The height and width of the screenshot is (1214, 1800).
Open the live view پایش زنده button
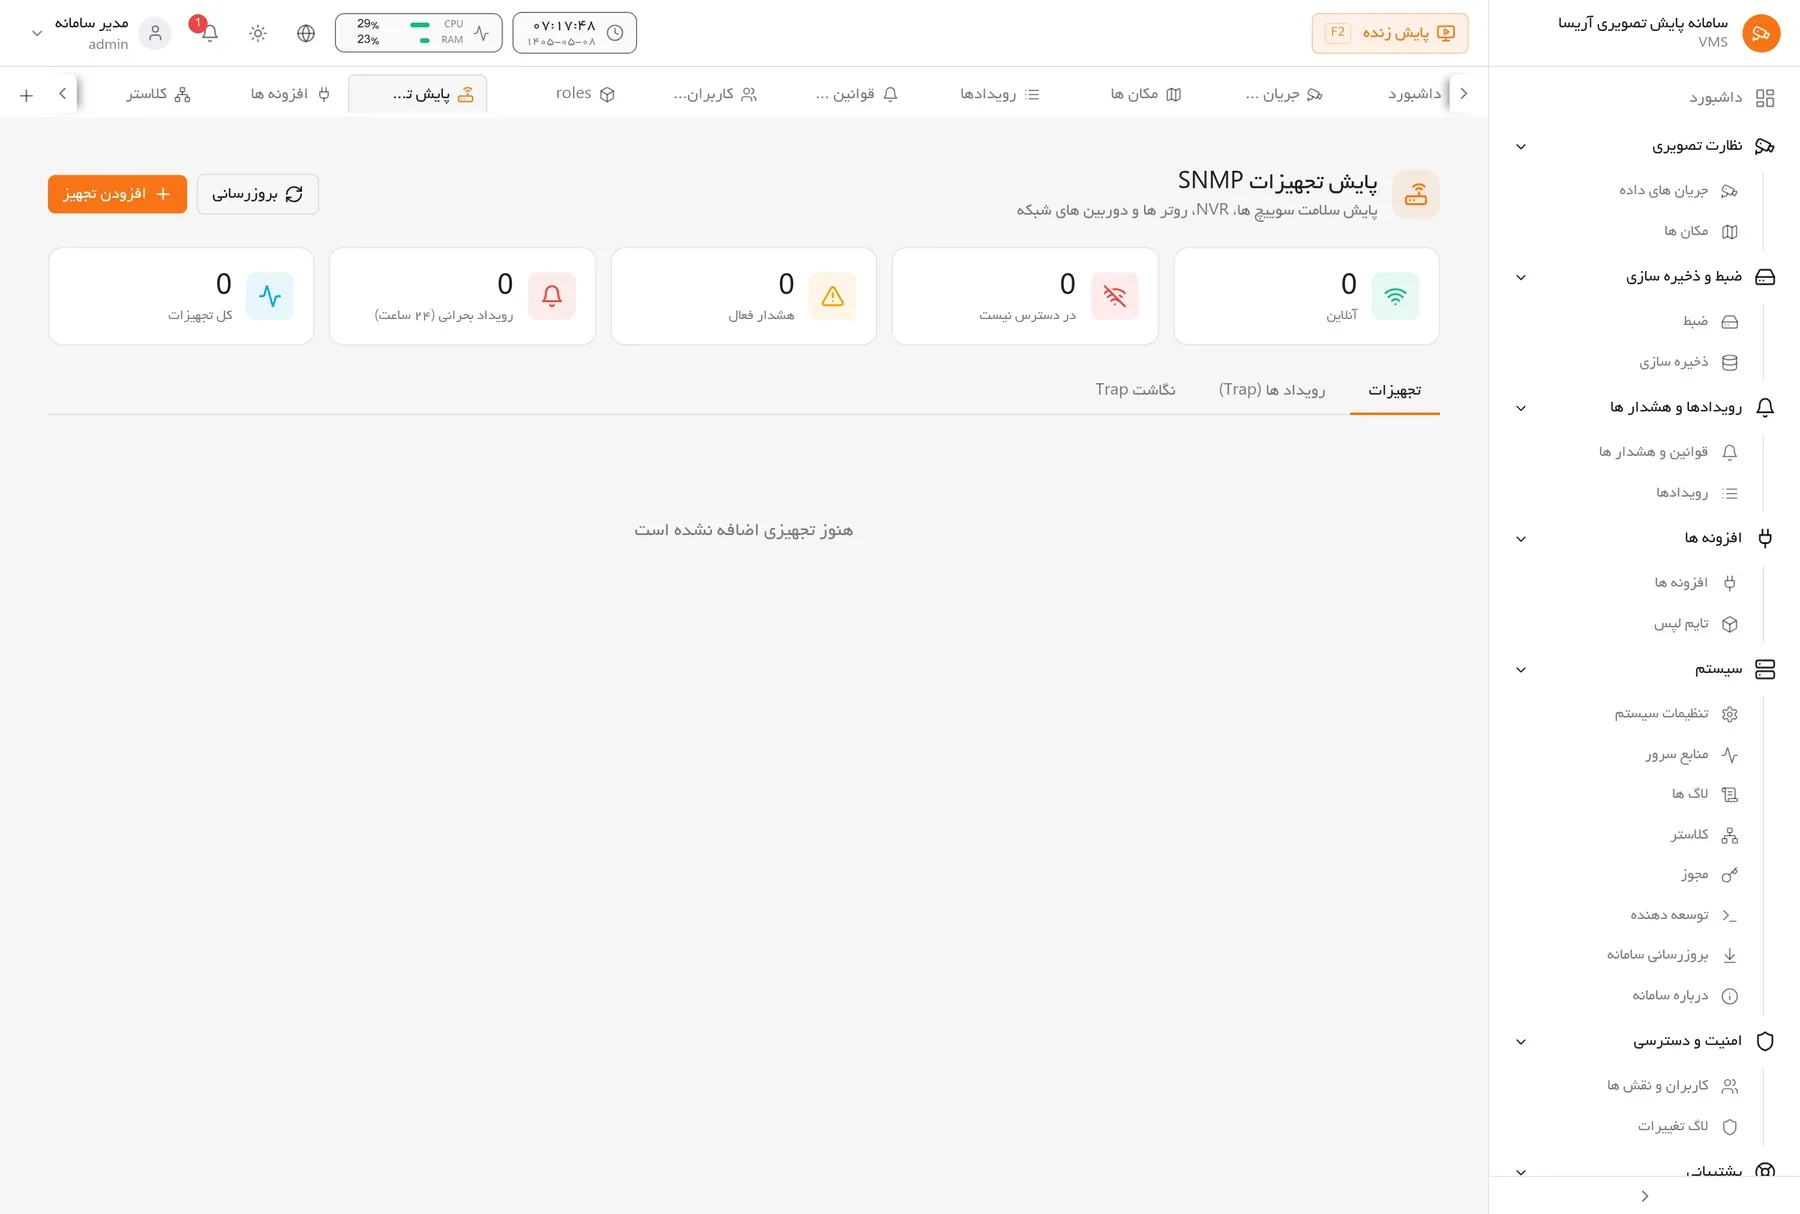click(1390, 33)
